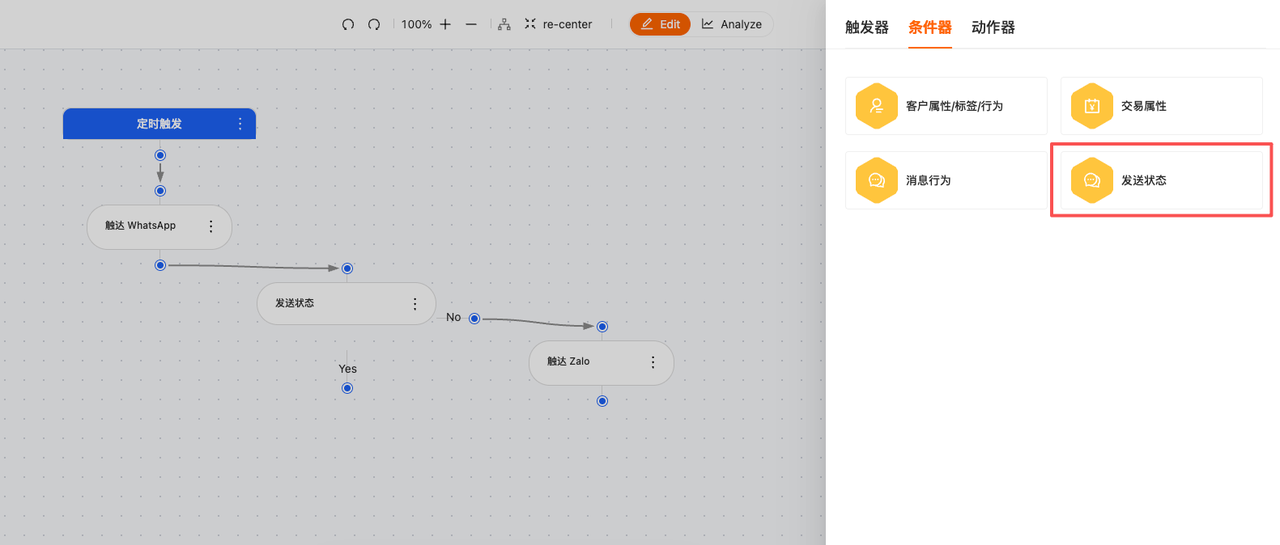Switch to the 动作器 tab

[993, 27]
